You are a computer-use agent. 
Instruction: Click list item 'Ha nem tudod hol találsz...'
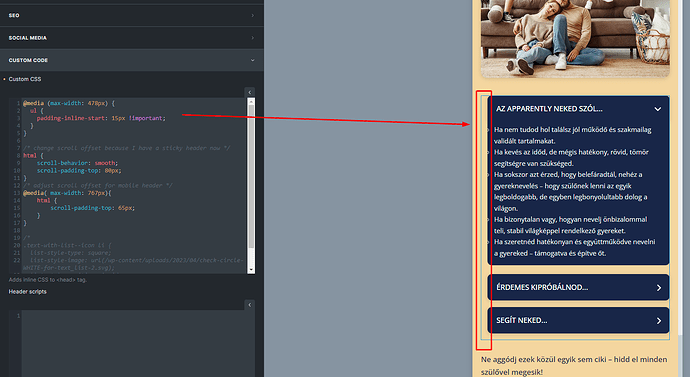pyautogui.click(x=573, y=135)
